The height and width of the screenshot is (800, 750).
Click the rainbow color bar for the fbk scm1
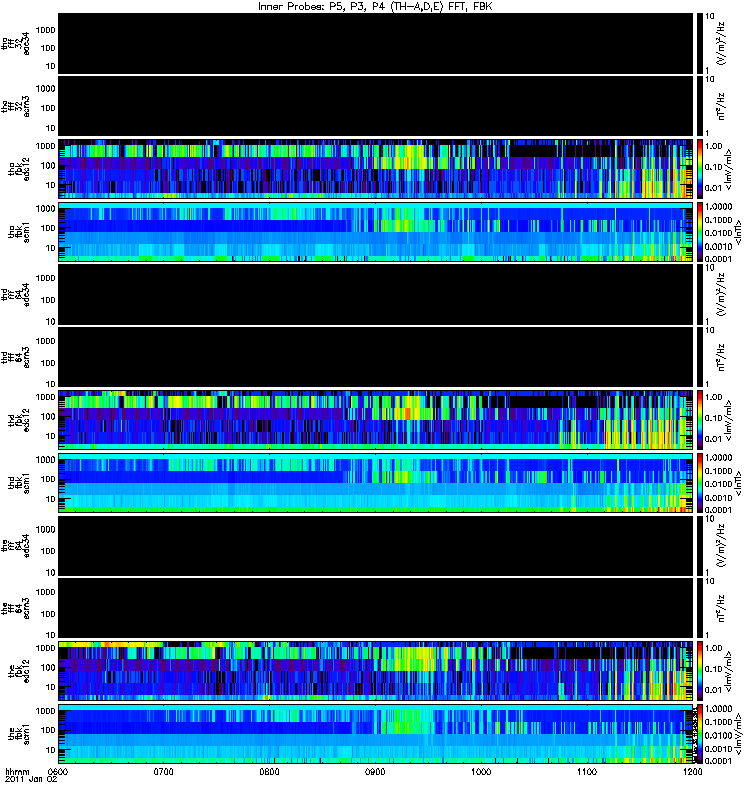699,734
